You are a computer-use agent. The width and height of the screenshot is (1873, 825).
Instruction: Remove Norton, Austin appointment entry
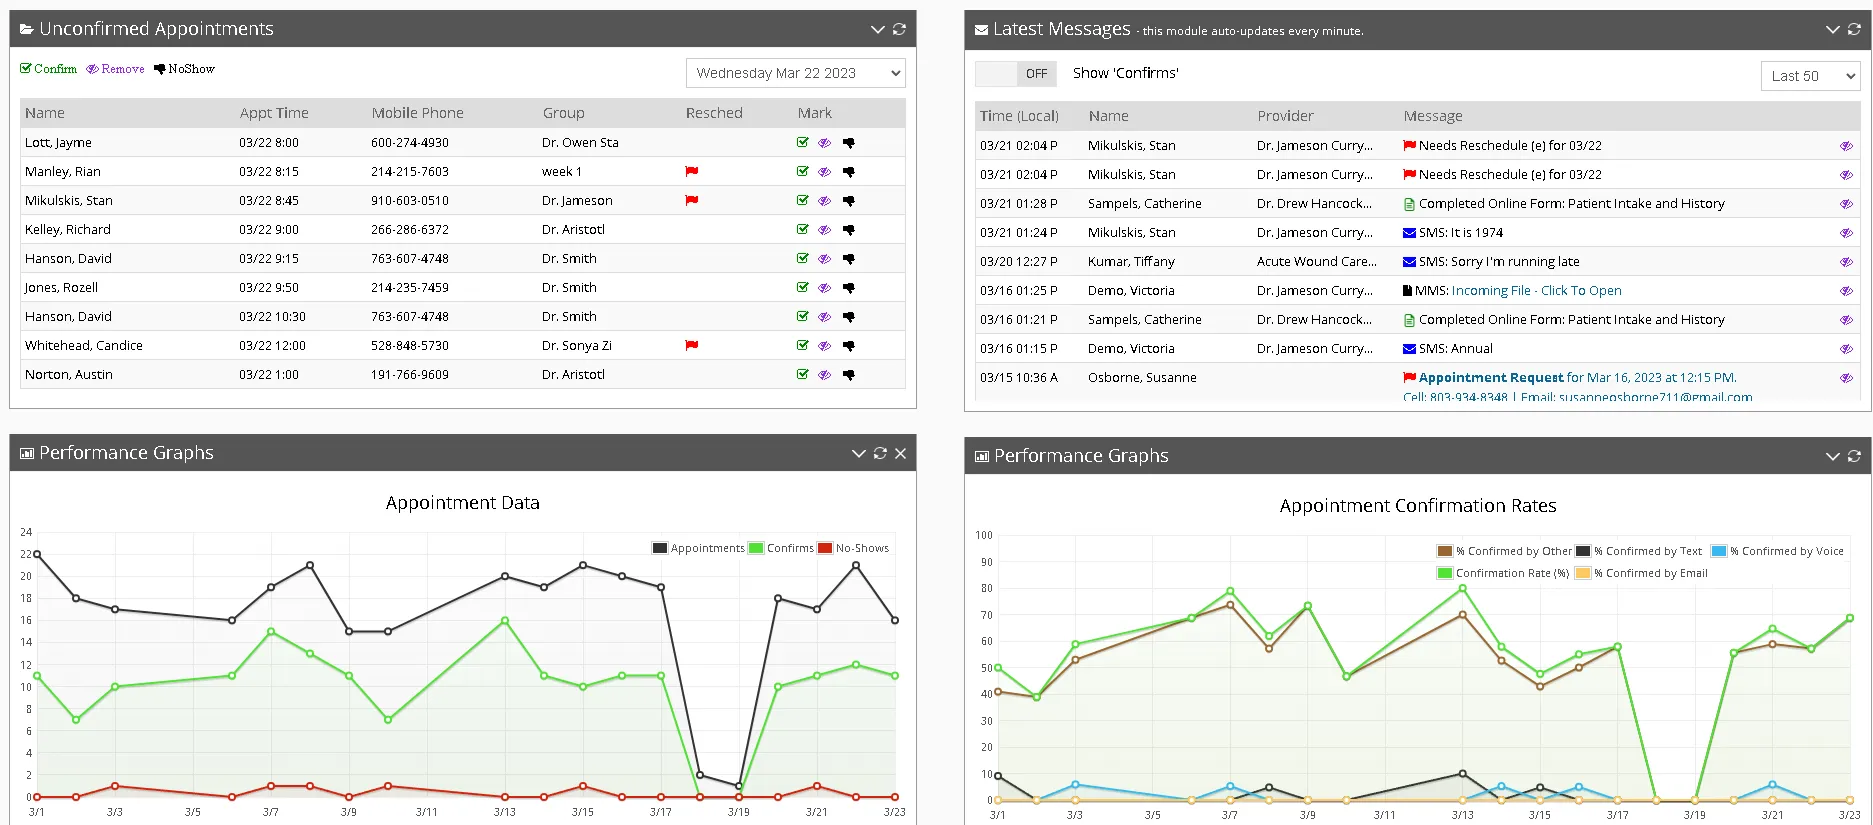click(x=825, y=375)
